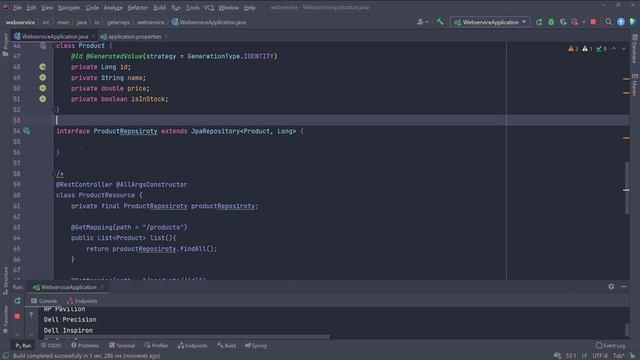The height and width of the screenshot is (360, 640).
Task: Rerun WebserviceApplication from the top toolbar
Action: [539, 22]
